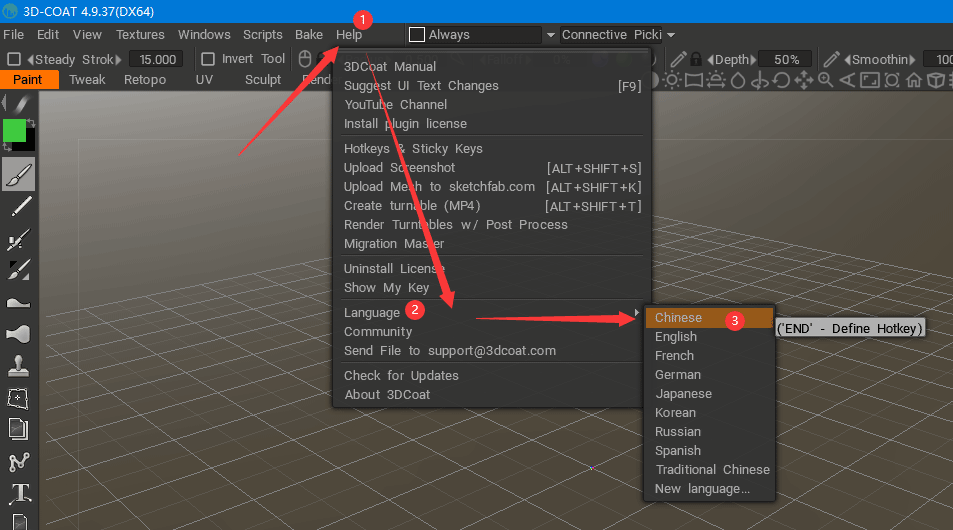Click the panorama background icon
The image size is (953, 530).
(693, 80)
